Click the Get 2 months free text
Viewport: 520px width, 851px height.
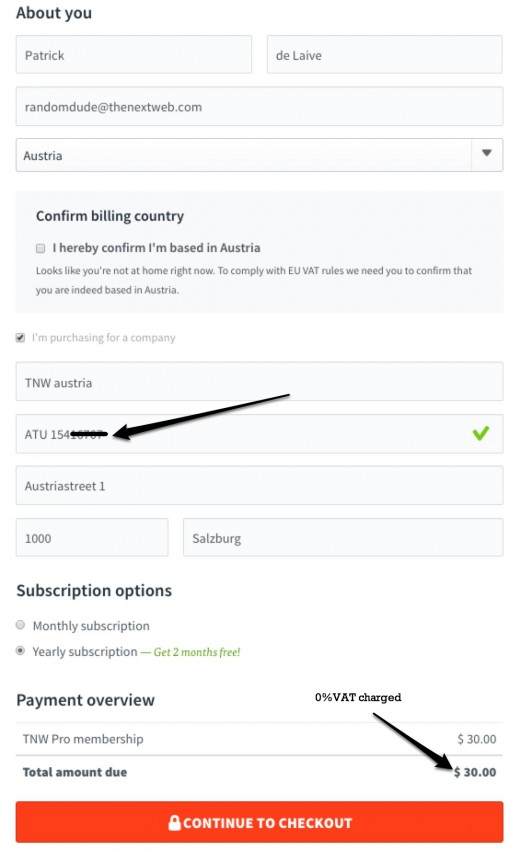[197, 652]
